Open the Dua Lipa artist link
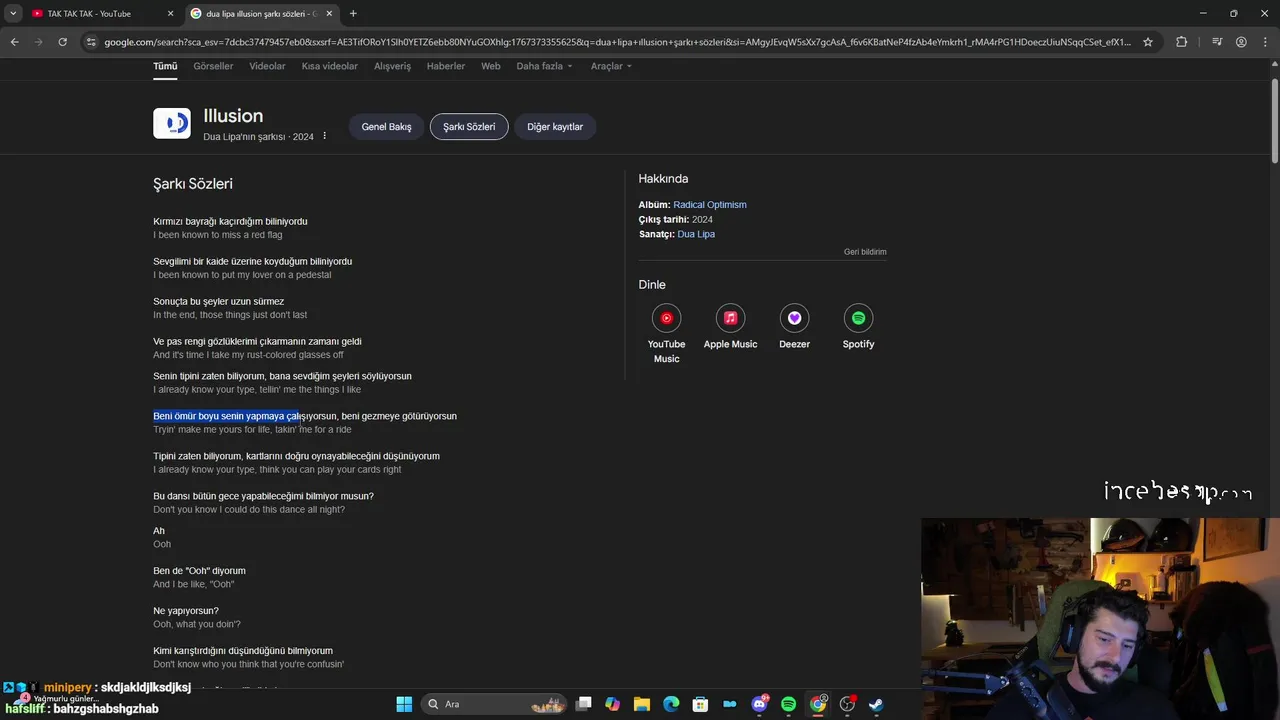 pyautogui.click(x=696, y=234)
